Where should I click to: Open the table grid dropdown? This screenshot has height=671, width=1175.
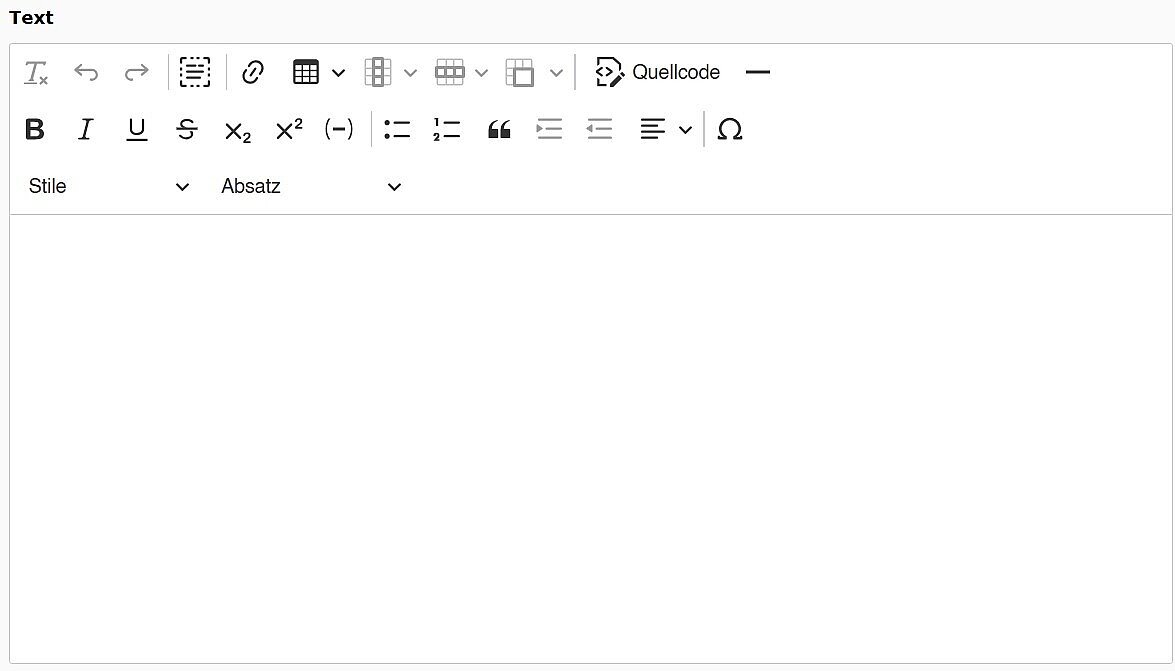[x=338, y=72]
